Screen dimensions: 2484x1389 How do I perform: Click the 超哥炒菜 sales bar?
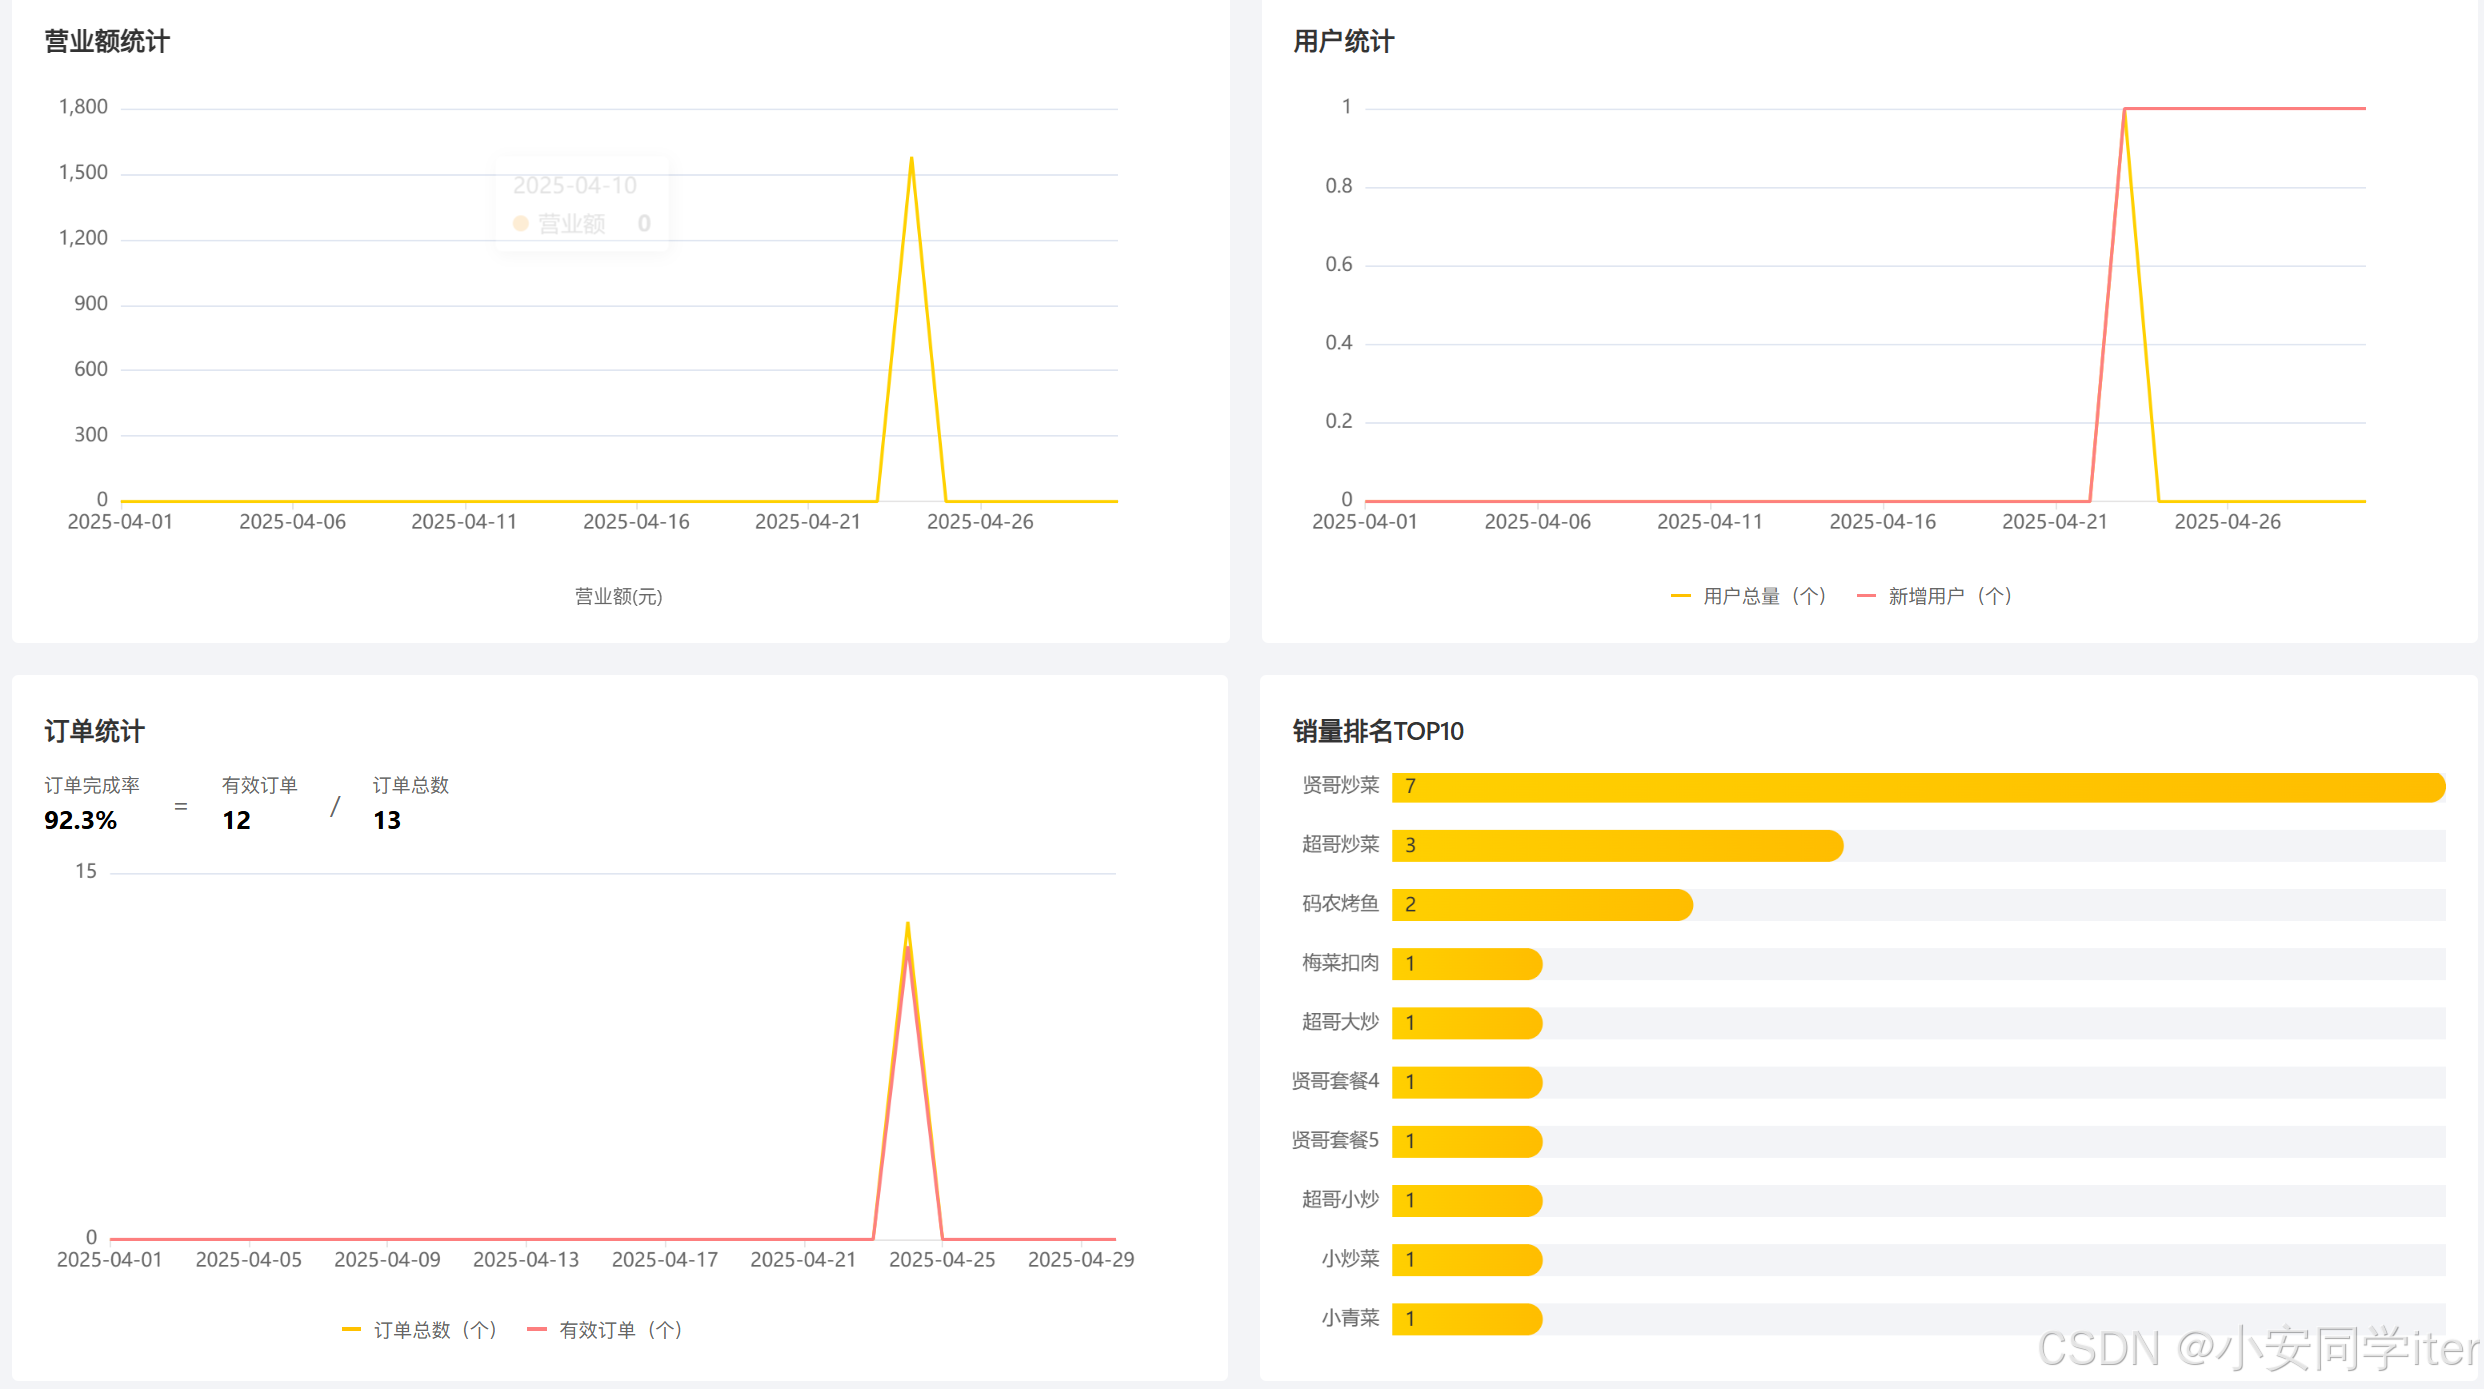pos(1616,846)
